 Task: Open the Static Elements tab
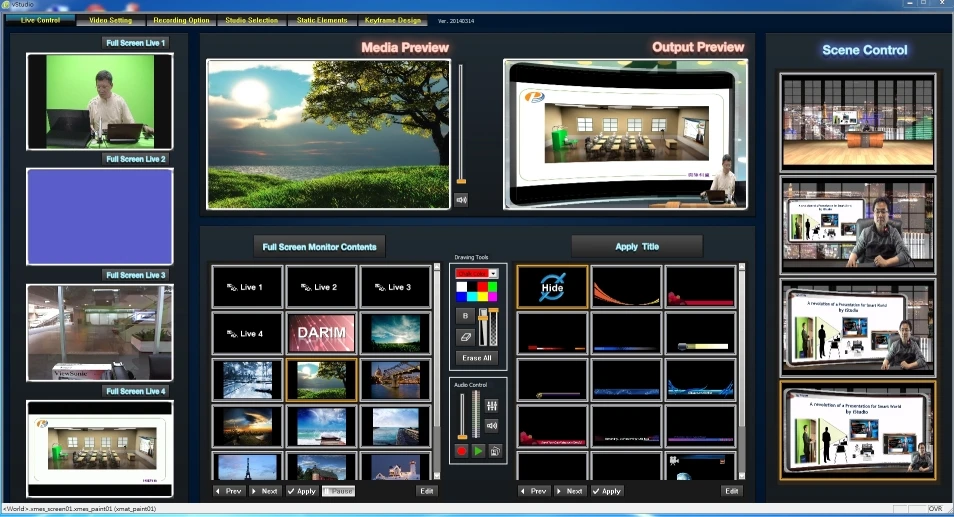[x=322, y=20]
